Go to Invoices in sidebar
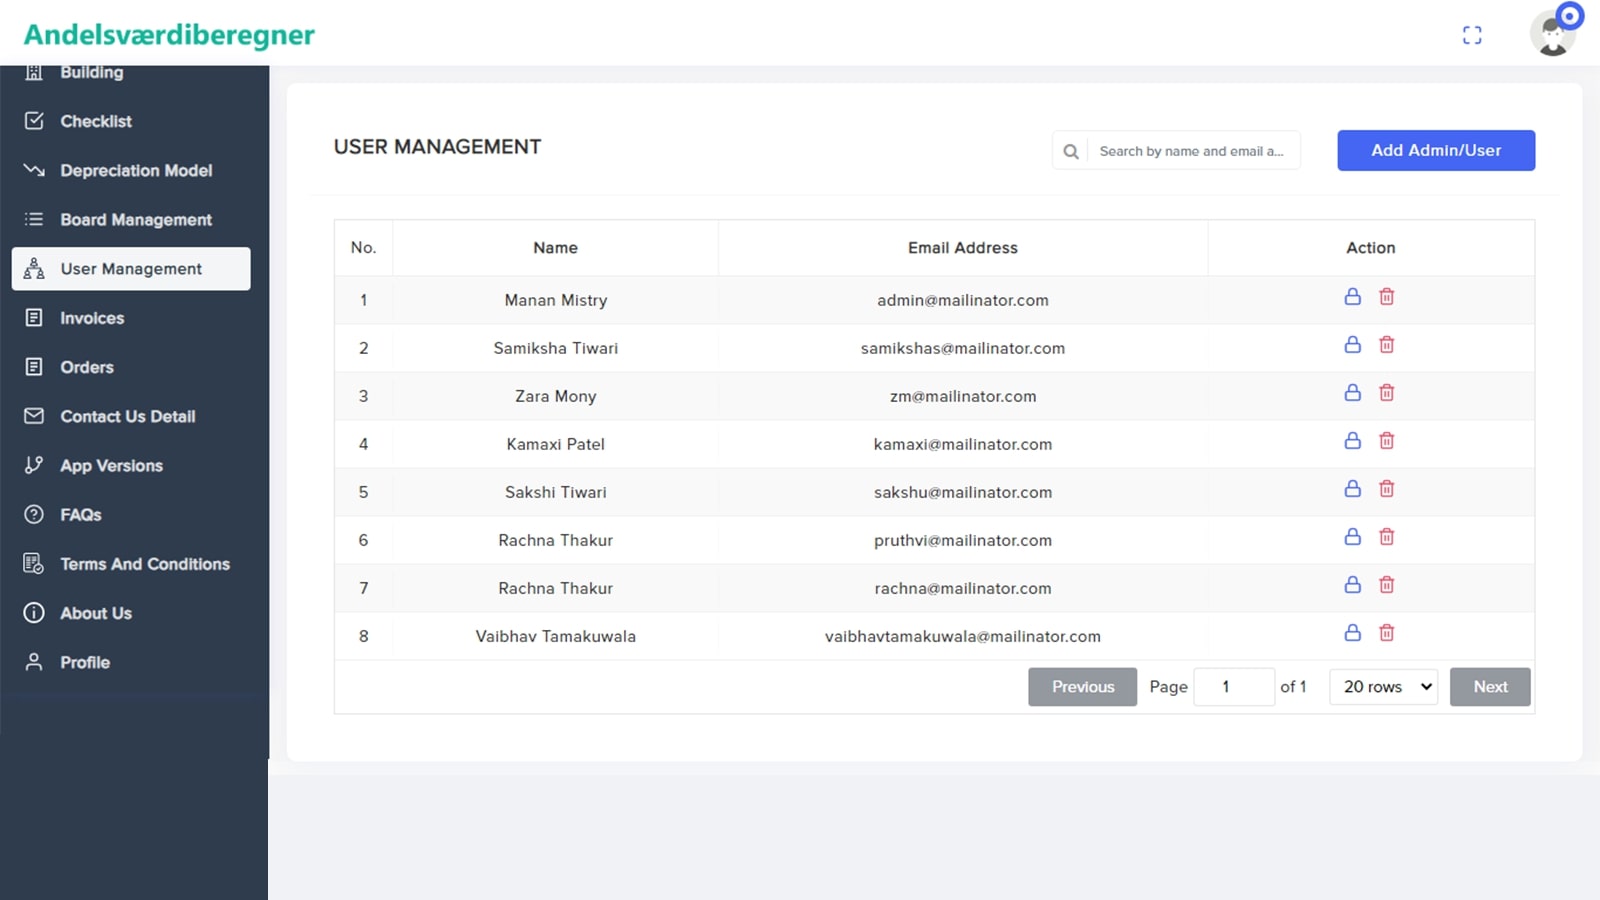1600x900 pixels. click(x=92, y=318)
